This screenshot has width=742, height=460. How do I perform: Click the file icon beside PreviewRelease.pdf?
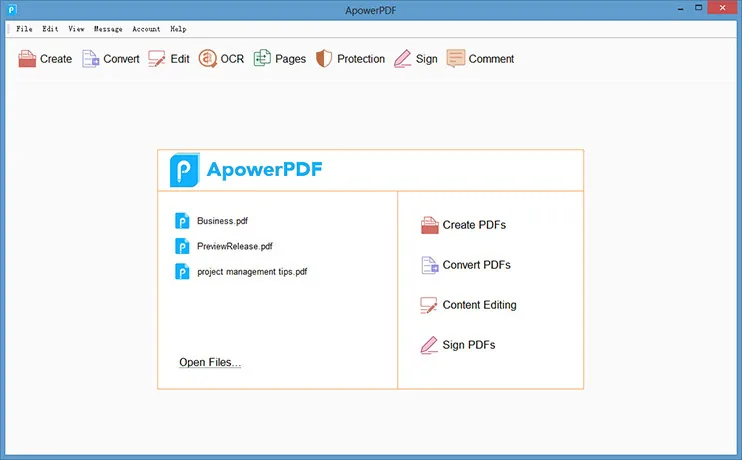(x=182, y=247)
